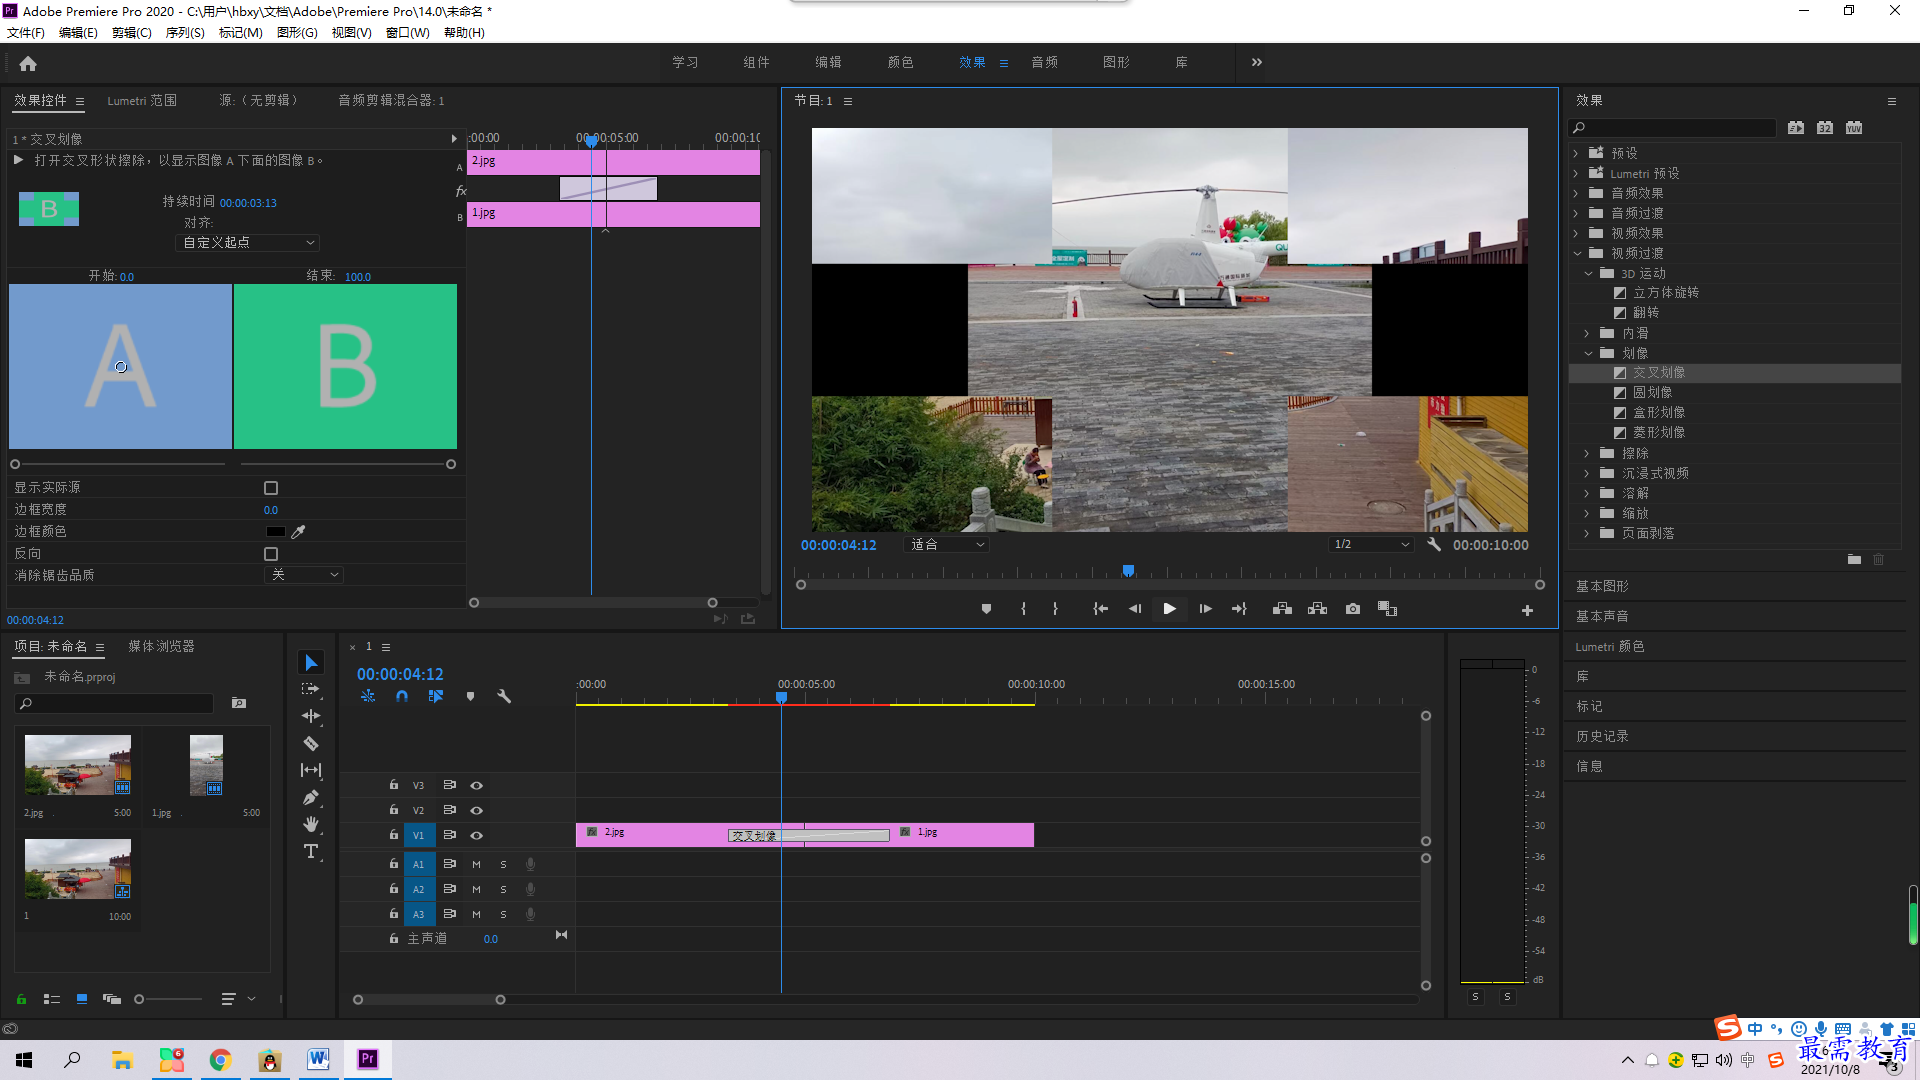The image size is (1920, 1080).
Task: Toggle V1 track output eye
Action: (477, 836)
